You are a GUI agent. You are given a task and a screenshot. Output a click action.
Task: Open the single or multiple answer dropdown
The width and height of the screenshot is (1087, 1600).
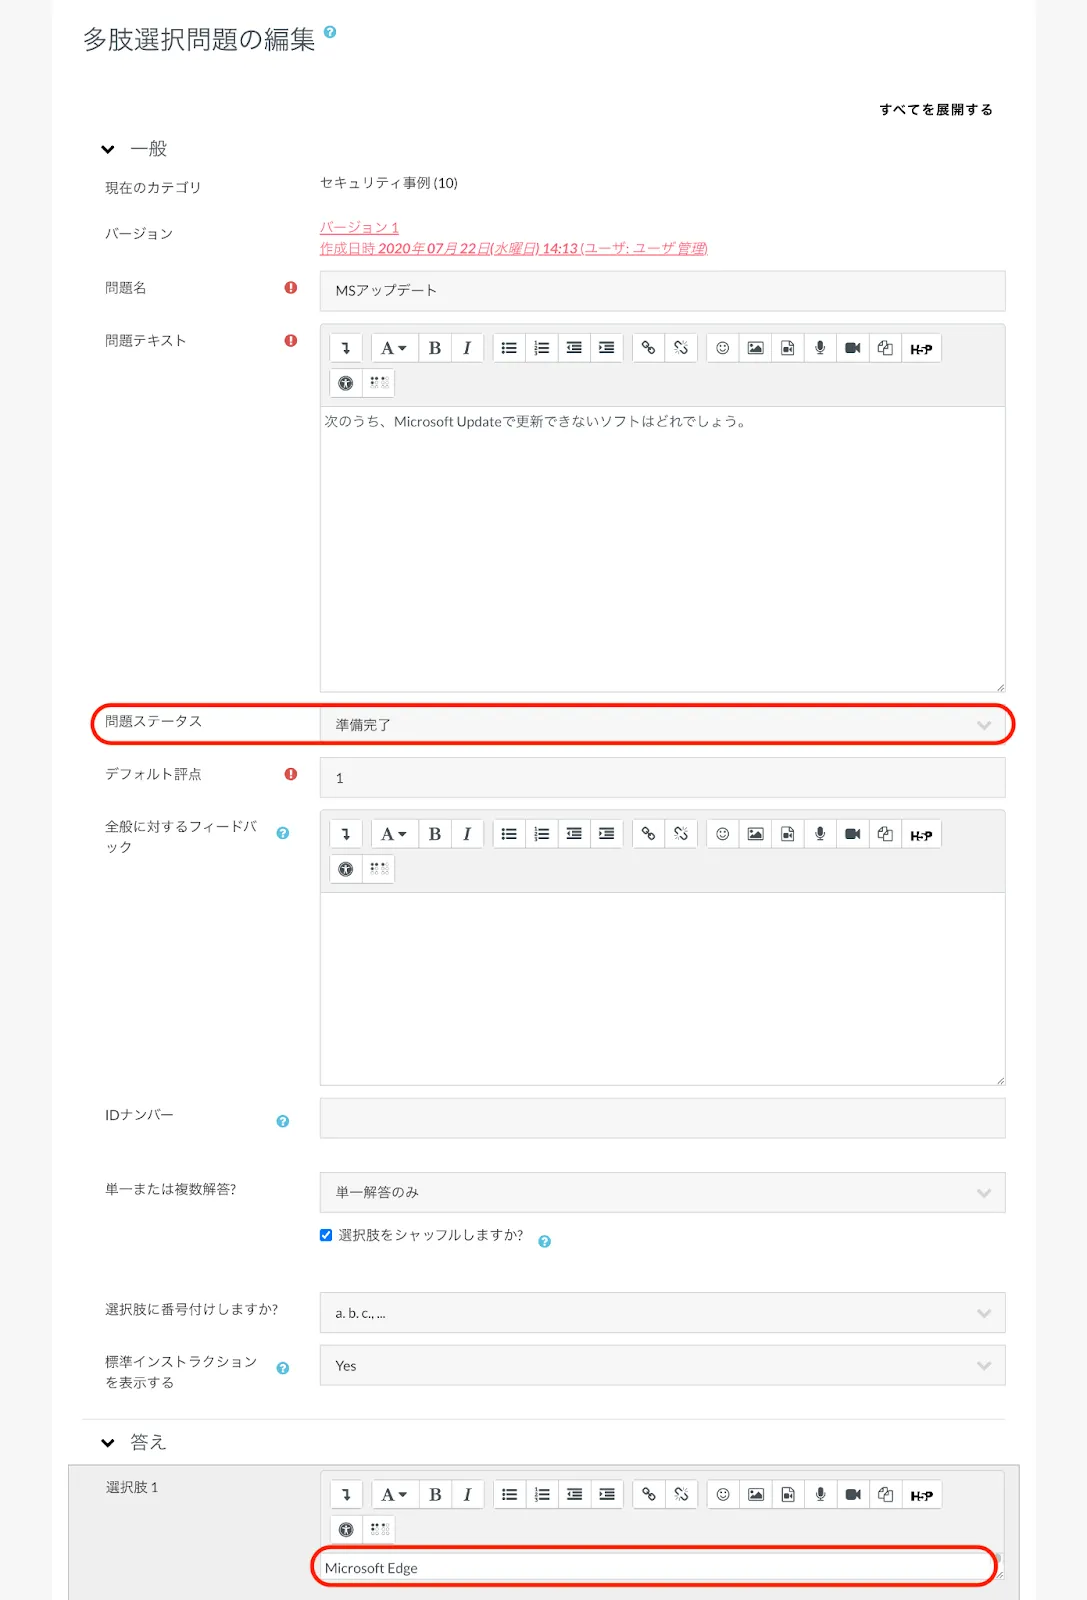click(x=662, y=1192)
